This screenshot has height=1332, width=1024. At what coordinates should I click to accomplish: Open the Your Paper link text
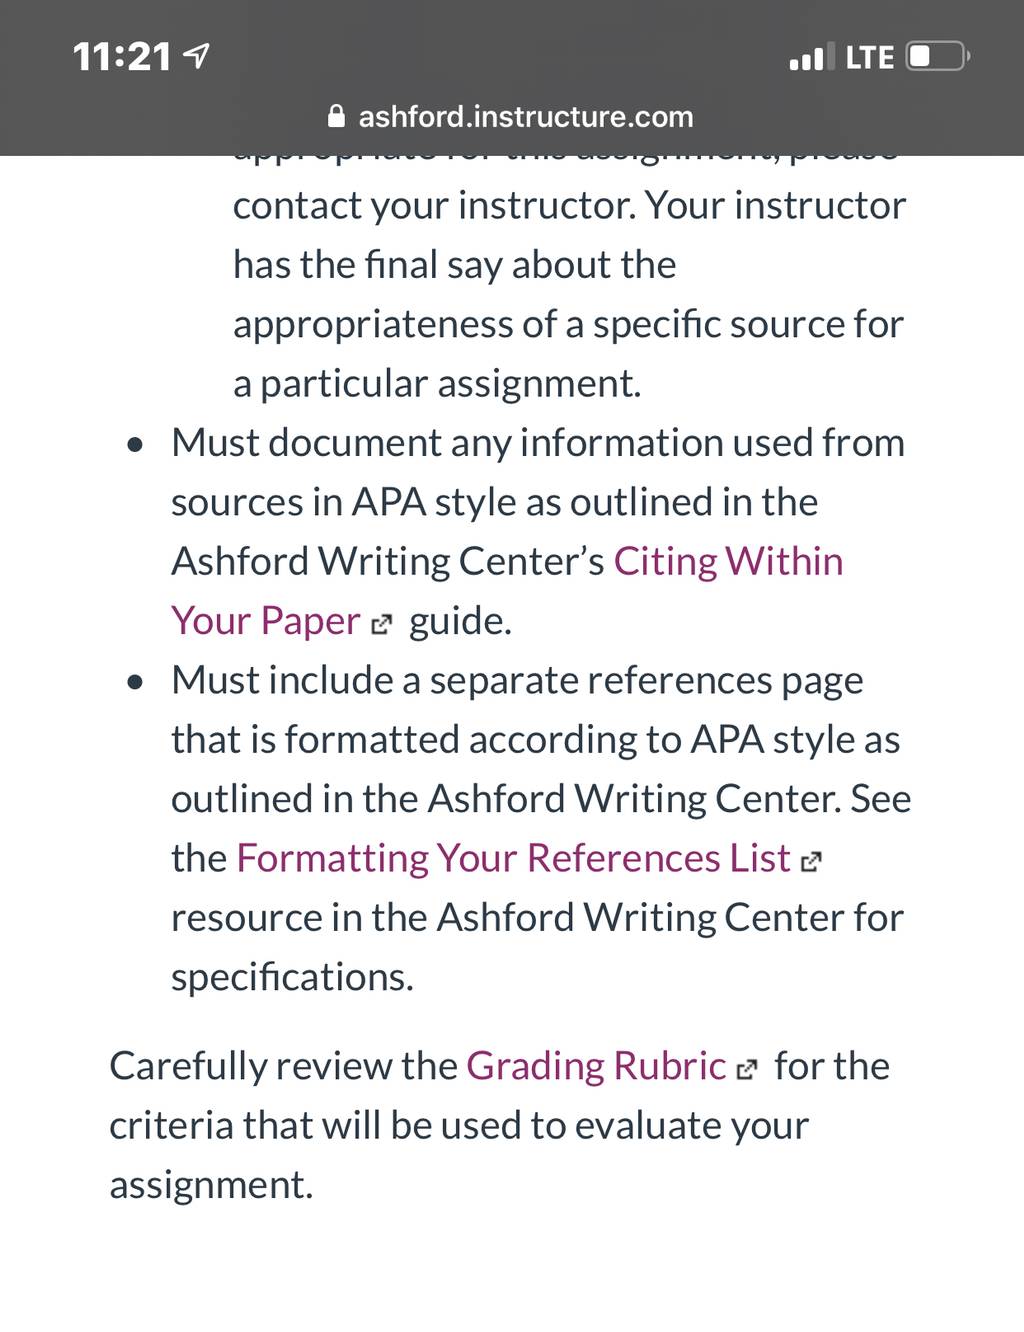[x=266, y=621]
